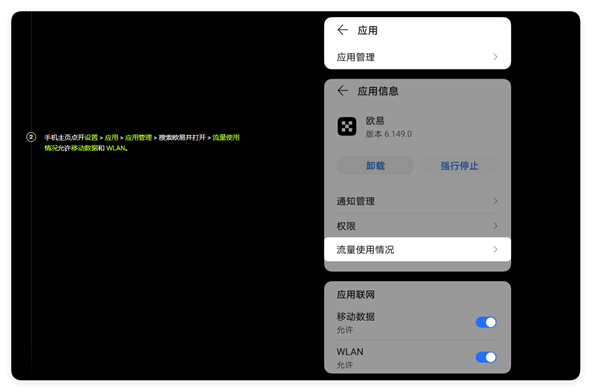Click the 流量使用 highlighted text in the instructions
Viewport: 591px width, 391px height.
226,138
